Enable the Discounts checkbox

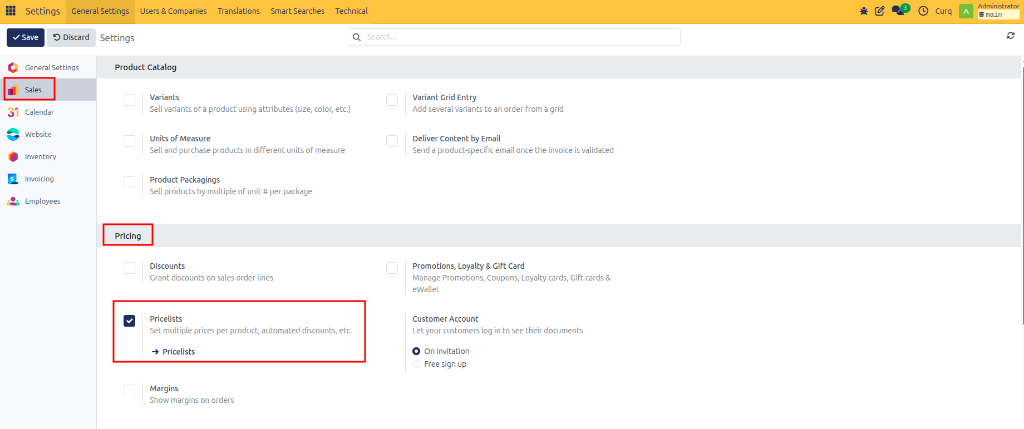click(x=129, y=268)
